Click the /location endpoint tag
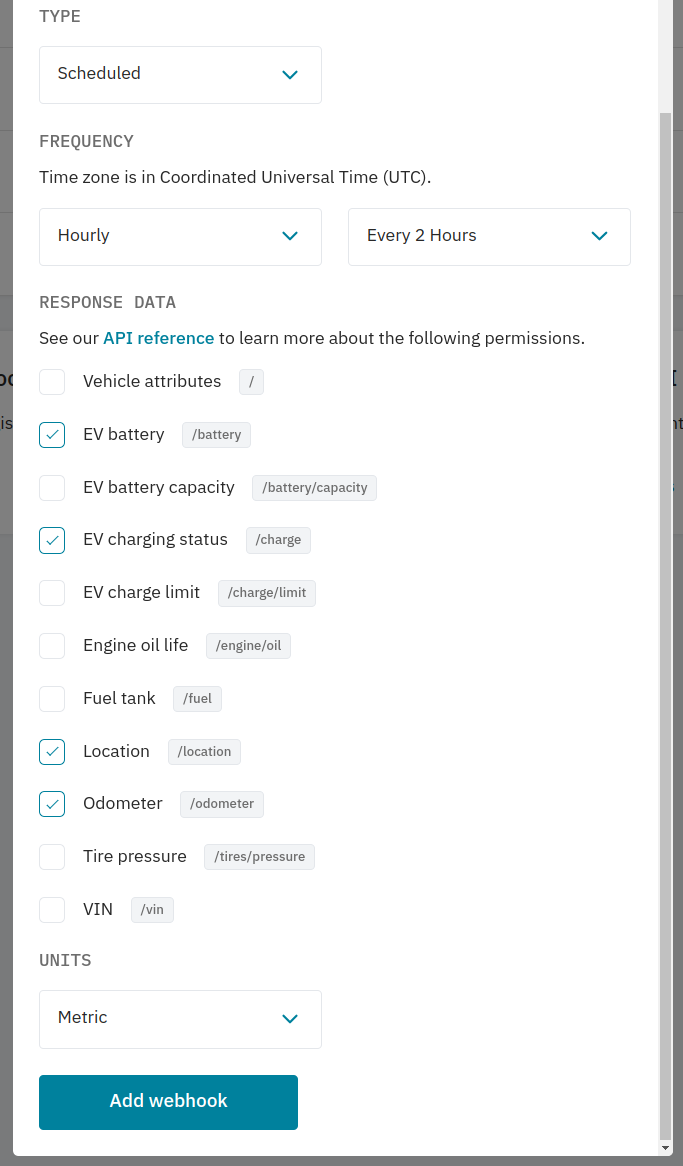 [x=205, y=752]
